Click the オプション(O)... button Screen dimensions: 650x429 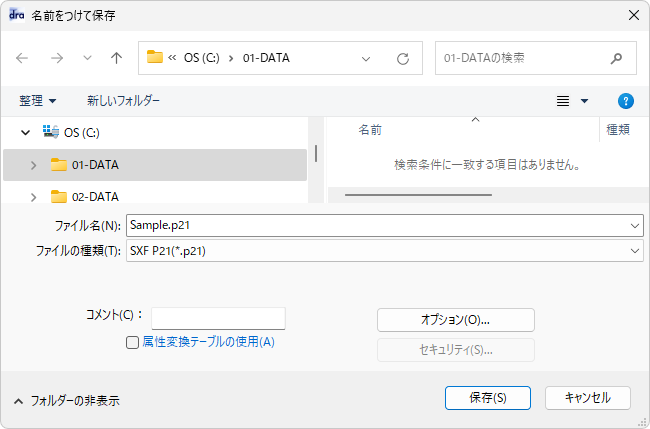pyautogui.click(x=456, y=320)
